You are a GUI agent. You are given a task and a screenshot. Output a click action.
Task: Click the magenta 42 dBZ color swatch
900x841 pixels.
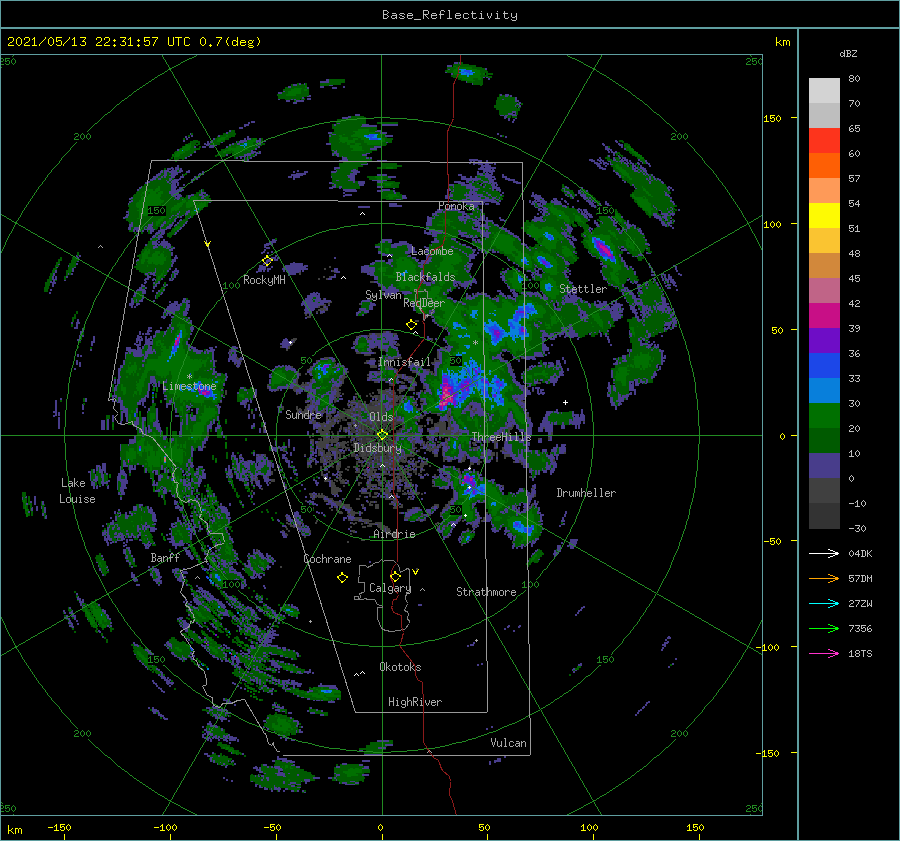pyautogui.click(x=824, y=315)
